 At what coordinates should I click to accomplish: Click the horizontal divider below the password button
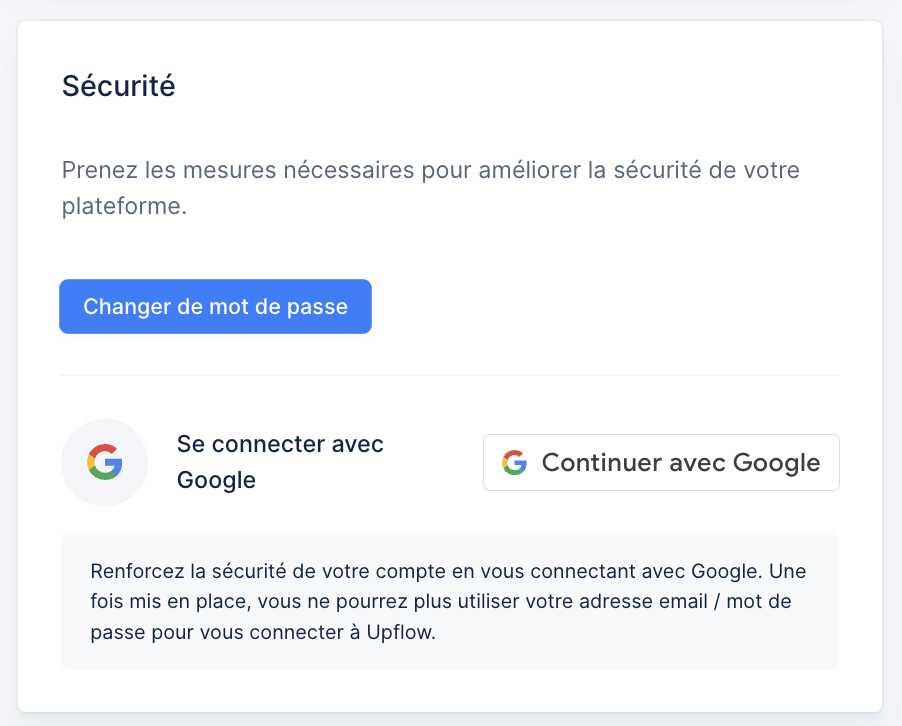click(450, 375)
